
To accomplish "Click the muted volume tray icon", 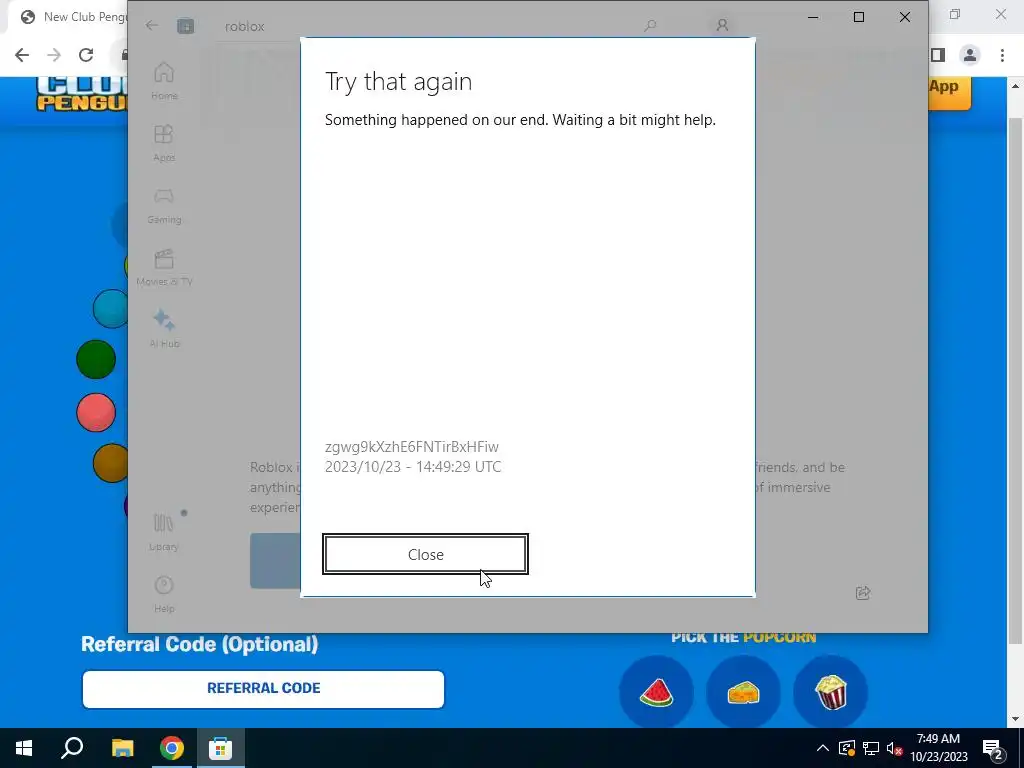I will [894, 748].
